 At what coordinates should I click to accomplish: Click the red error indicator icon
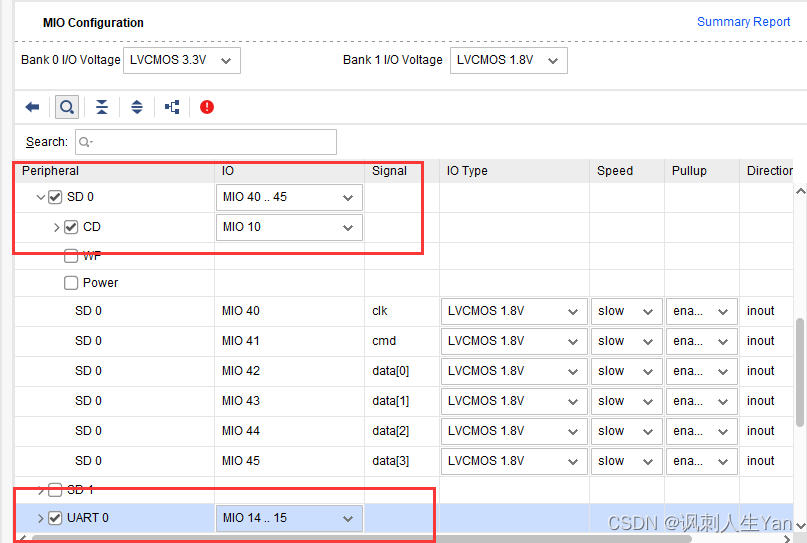click(207, 107)
